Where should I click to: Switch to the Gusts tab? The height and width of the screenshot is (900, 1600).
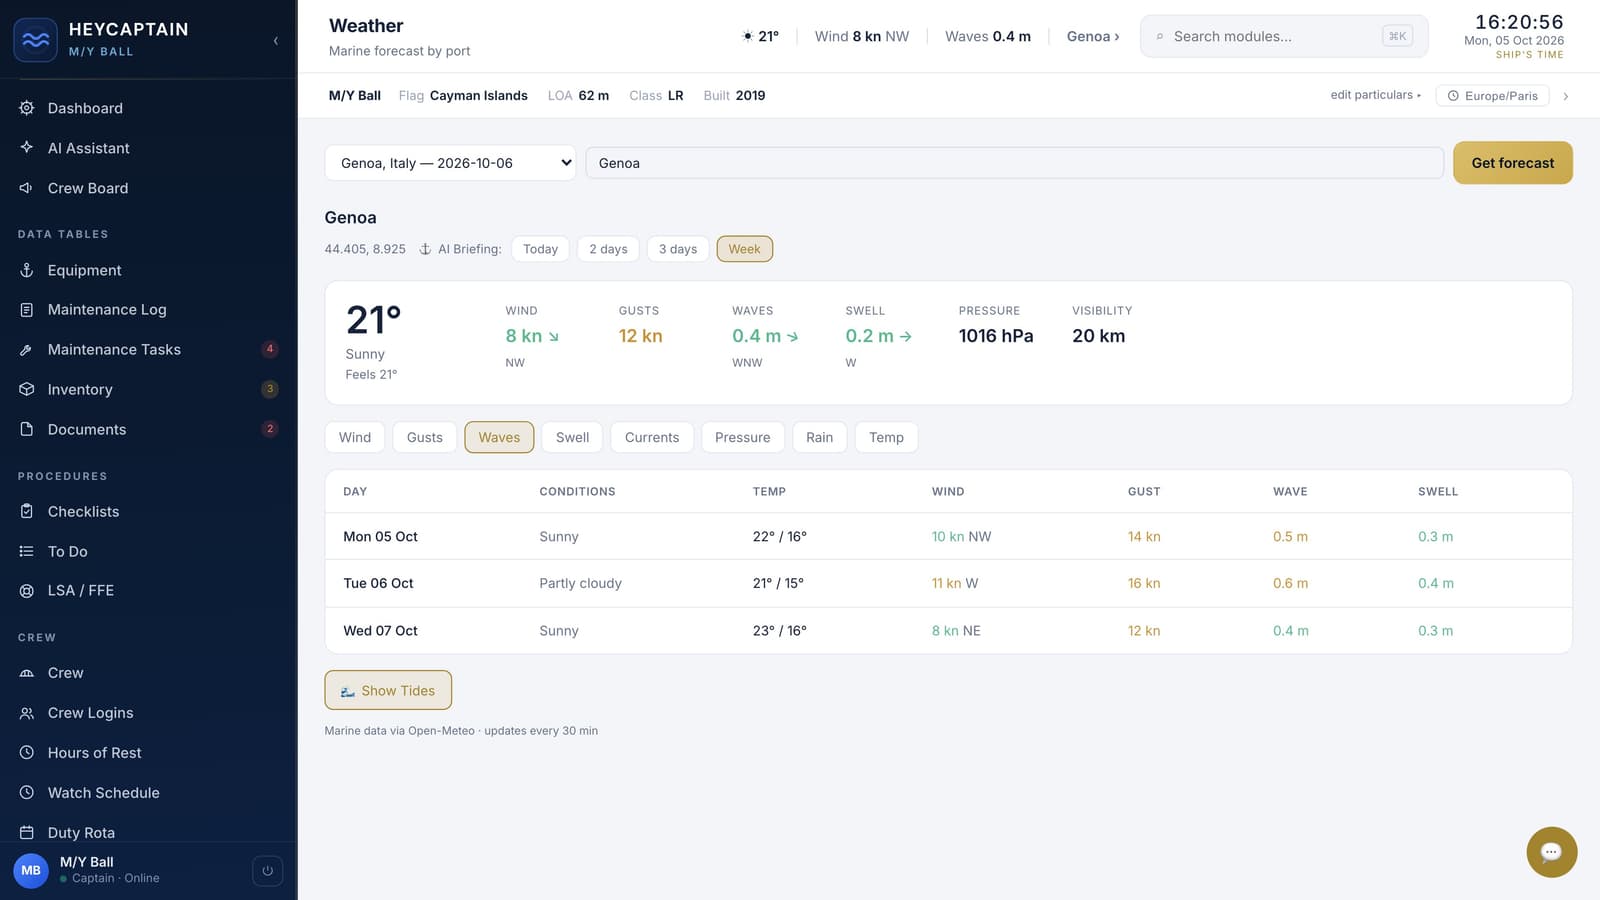pyautogui.click(x=424, y=437)
